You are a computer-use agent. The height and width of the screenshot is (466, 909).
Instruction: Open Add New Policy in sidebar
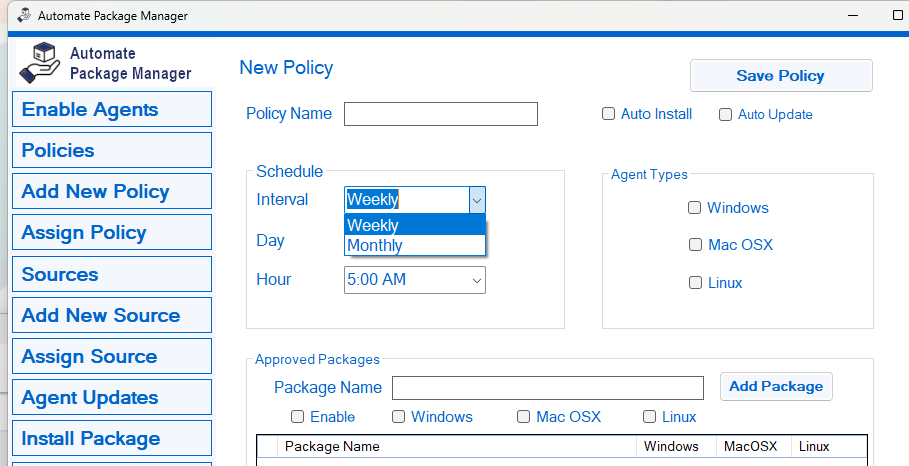(x=111, y=192)
